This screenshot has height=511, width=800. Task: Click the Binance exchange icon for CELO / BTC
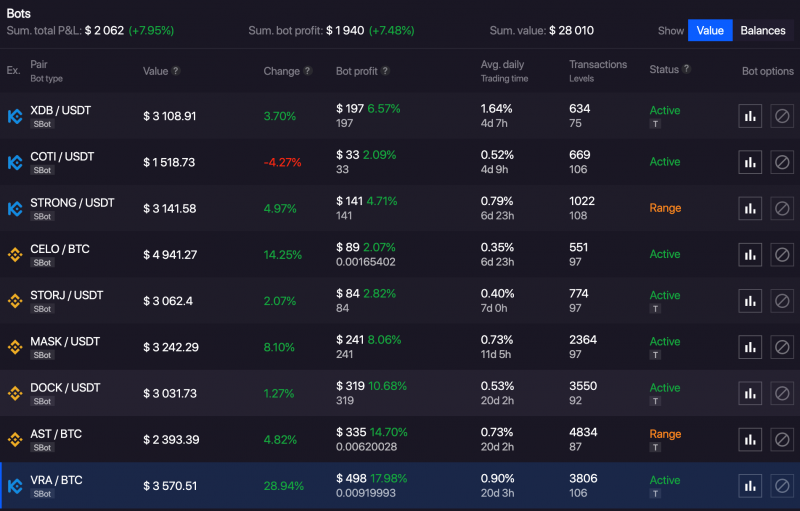click(x=15, y=254)
